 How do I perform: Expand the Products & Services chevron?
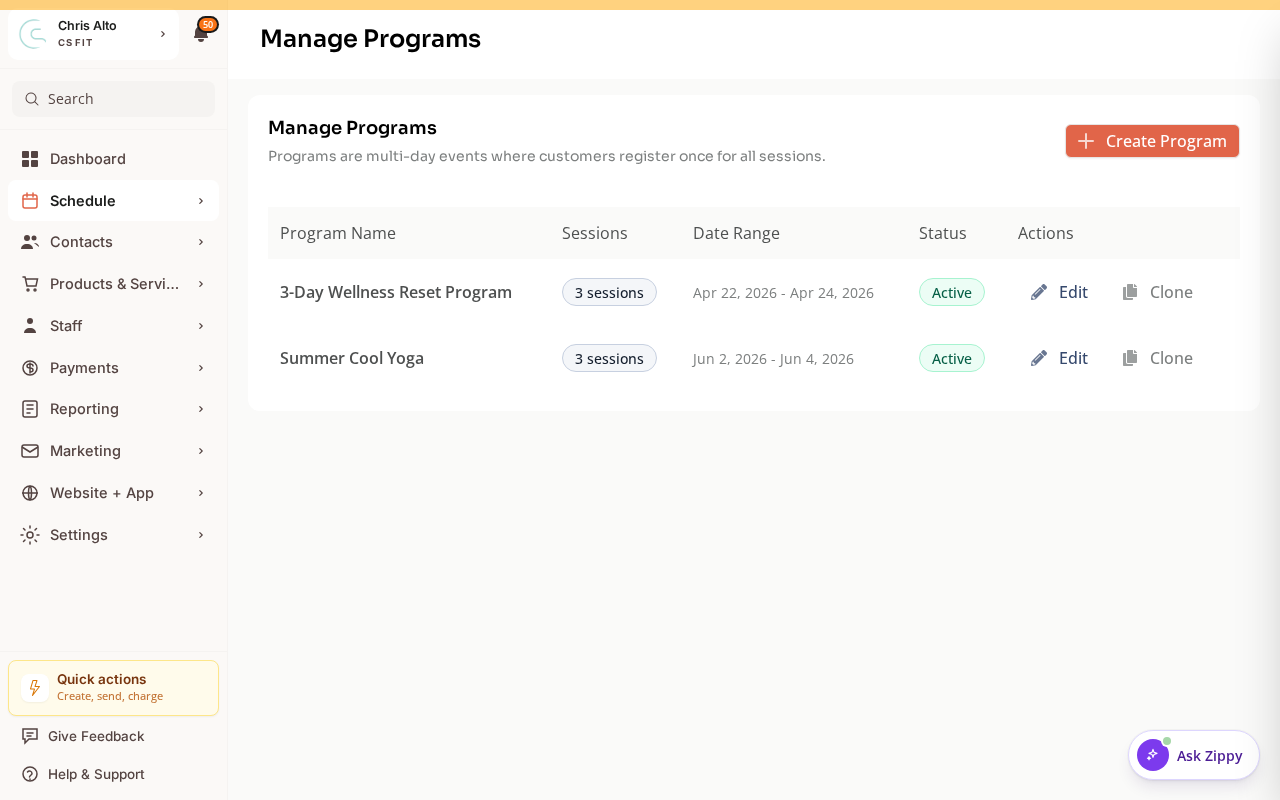(201, 284)
